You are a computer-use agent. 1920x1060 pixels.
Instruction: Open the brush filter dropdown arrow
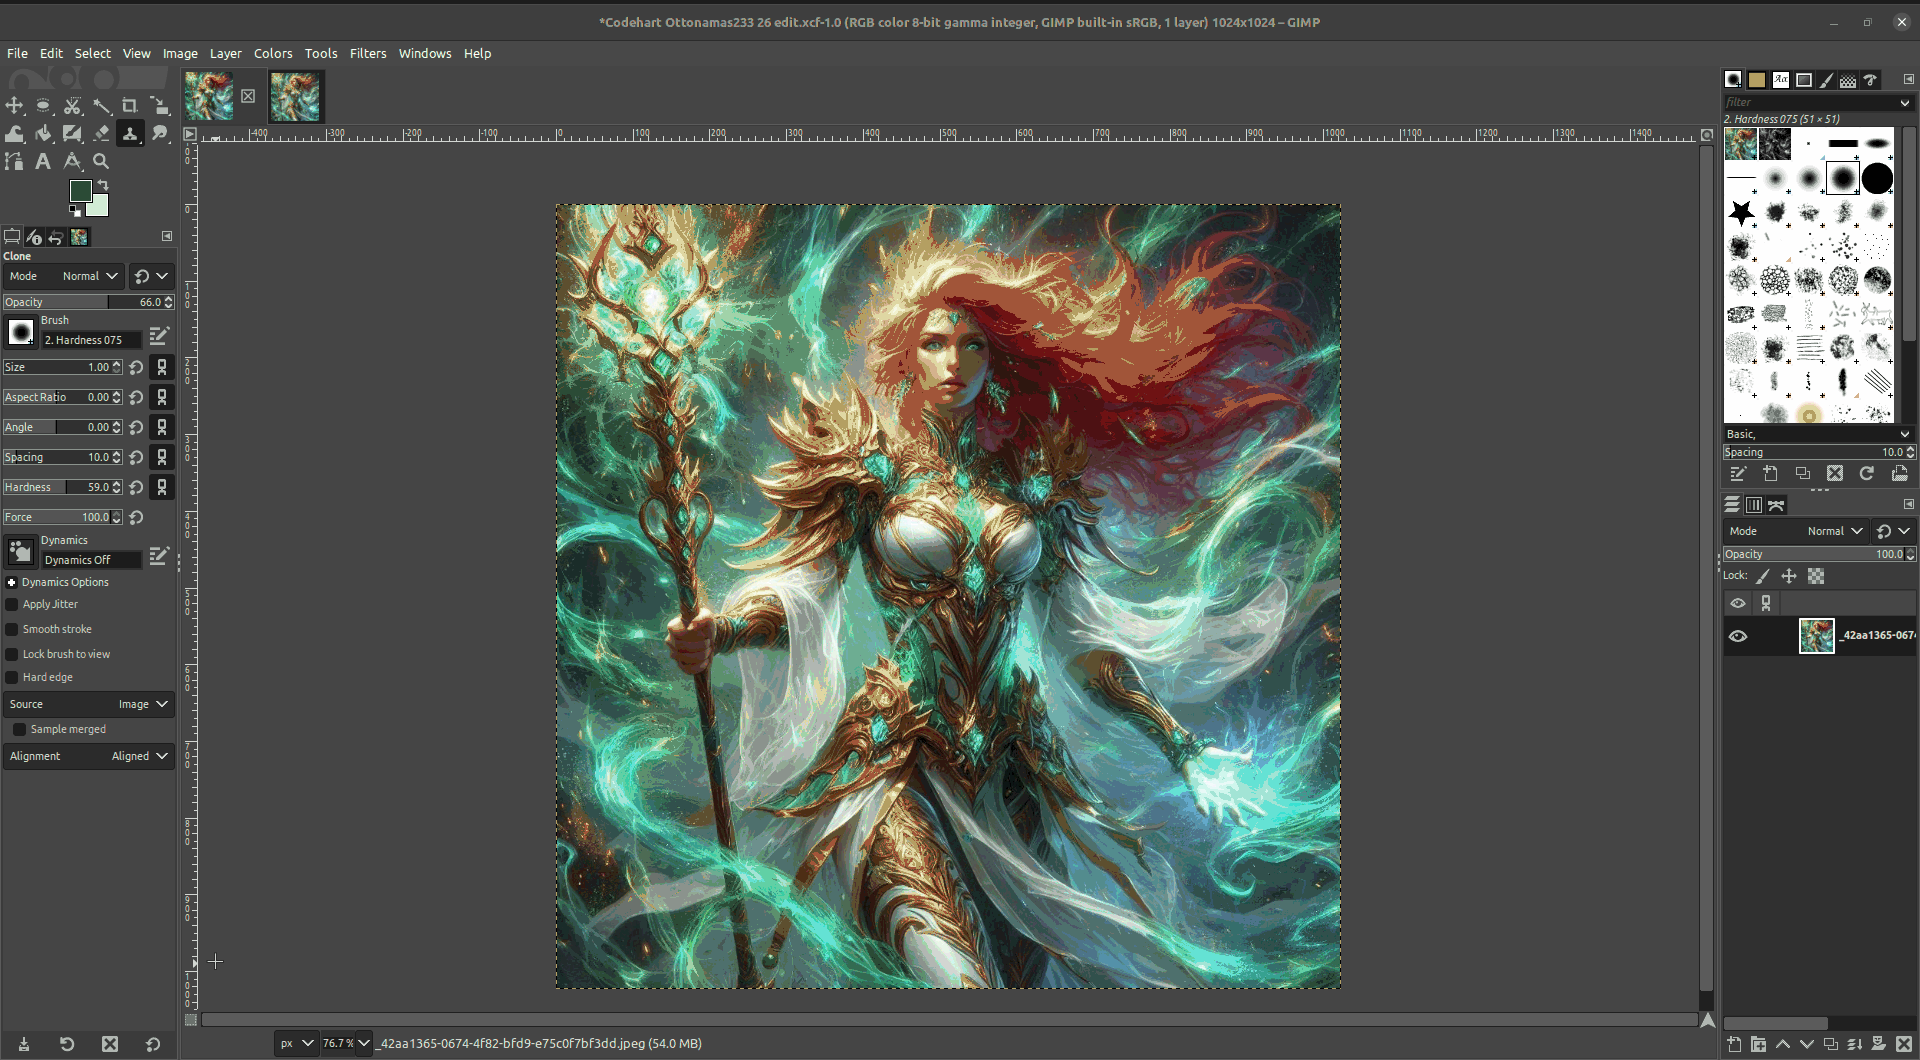pos(1904,102)
